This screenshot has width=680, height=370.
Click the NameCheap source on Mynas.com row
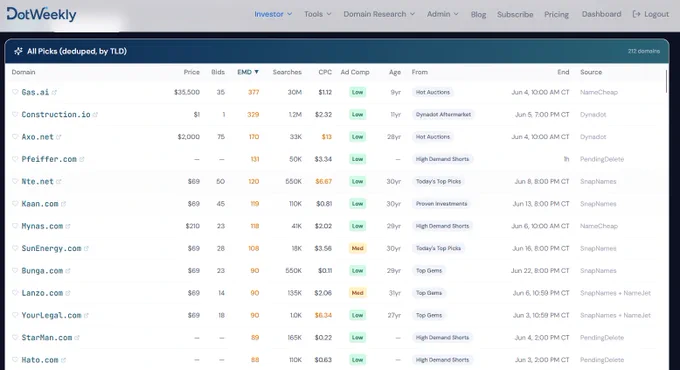click(599, 226)
